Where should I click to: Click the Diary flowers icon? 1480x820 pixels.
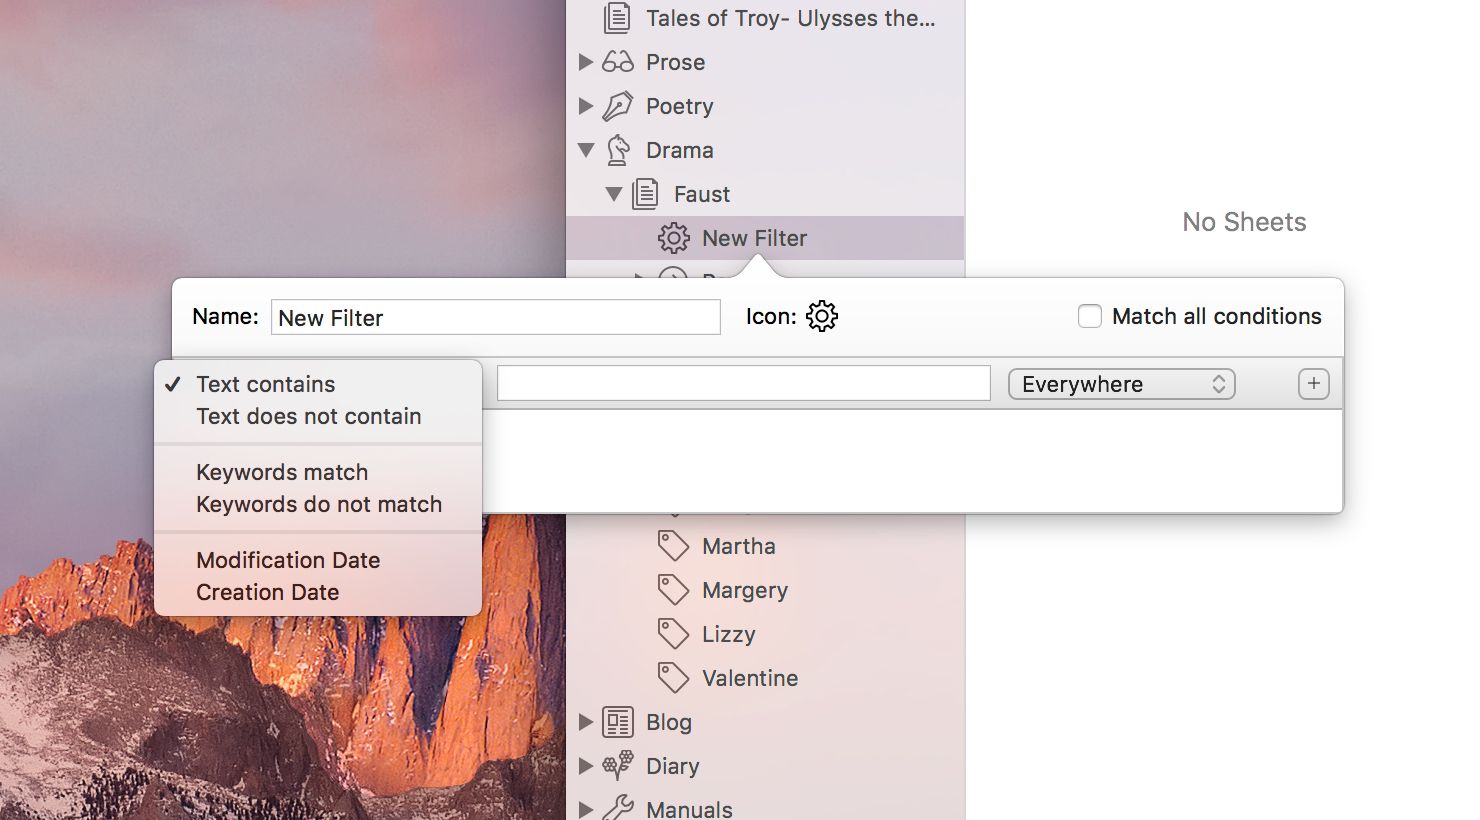pyautogui.click(x=618, y=766)
